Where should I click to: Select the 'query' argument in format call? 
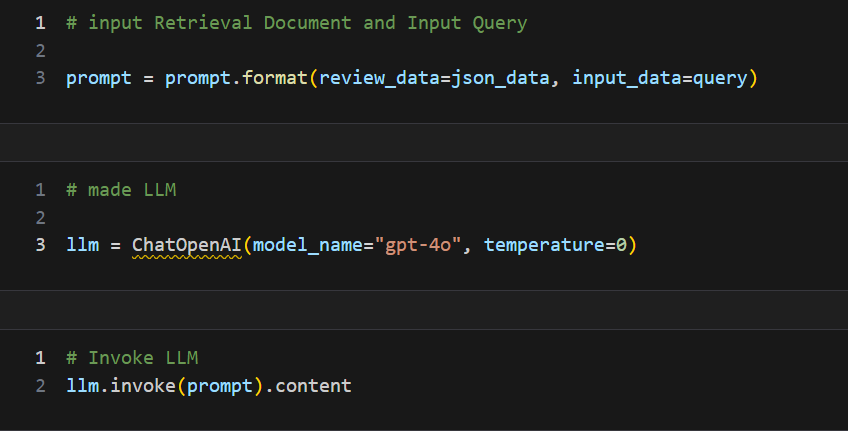click(x=720, y=78)
